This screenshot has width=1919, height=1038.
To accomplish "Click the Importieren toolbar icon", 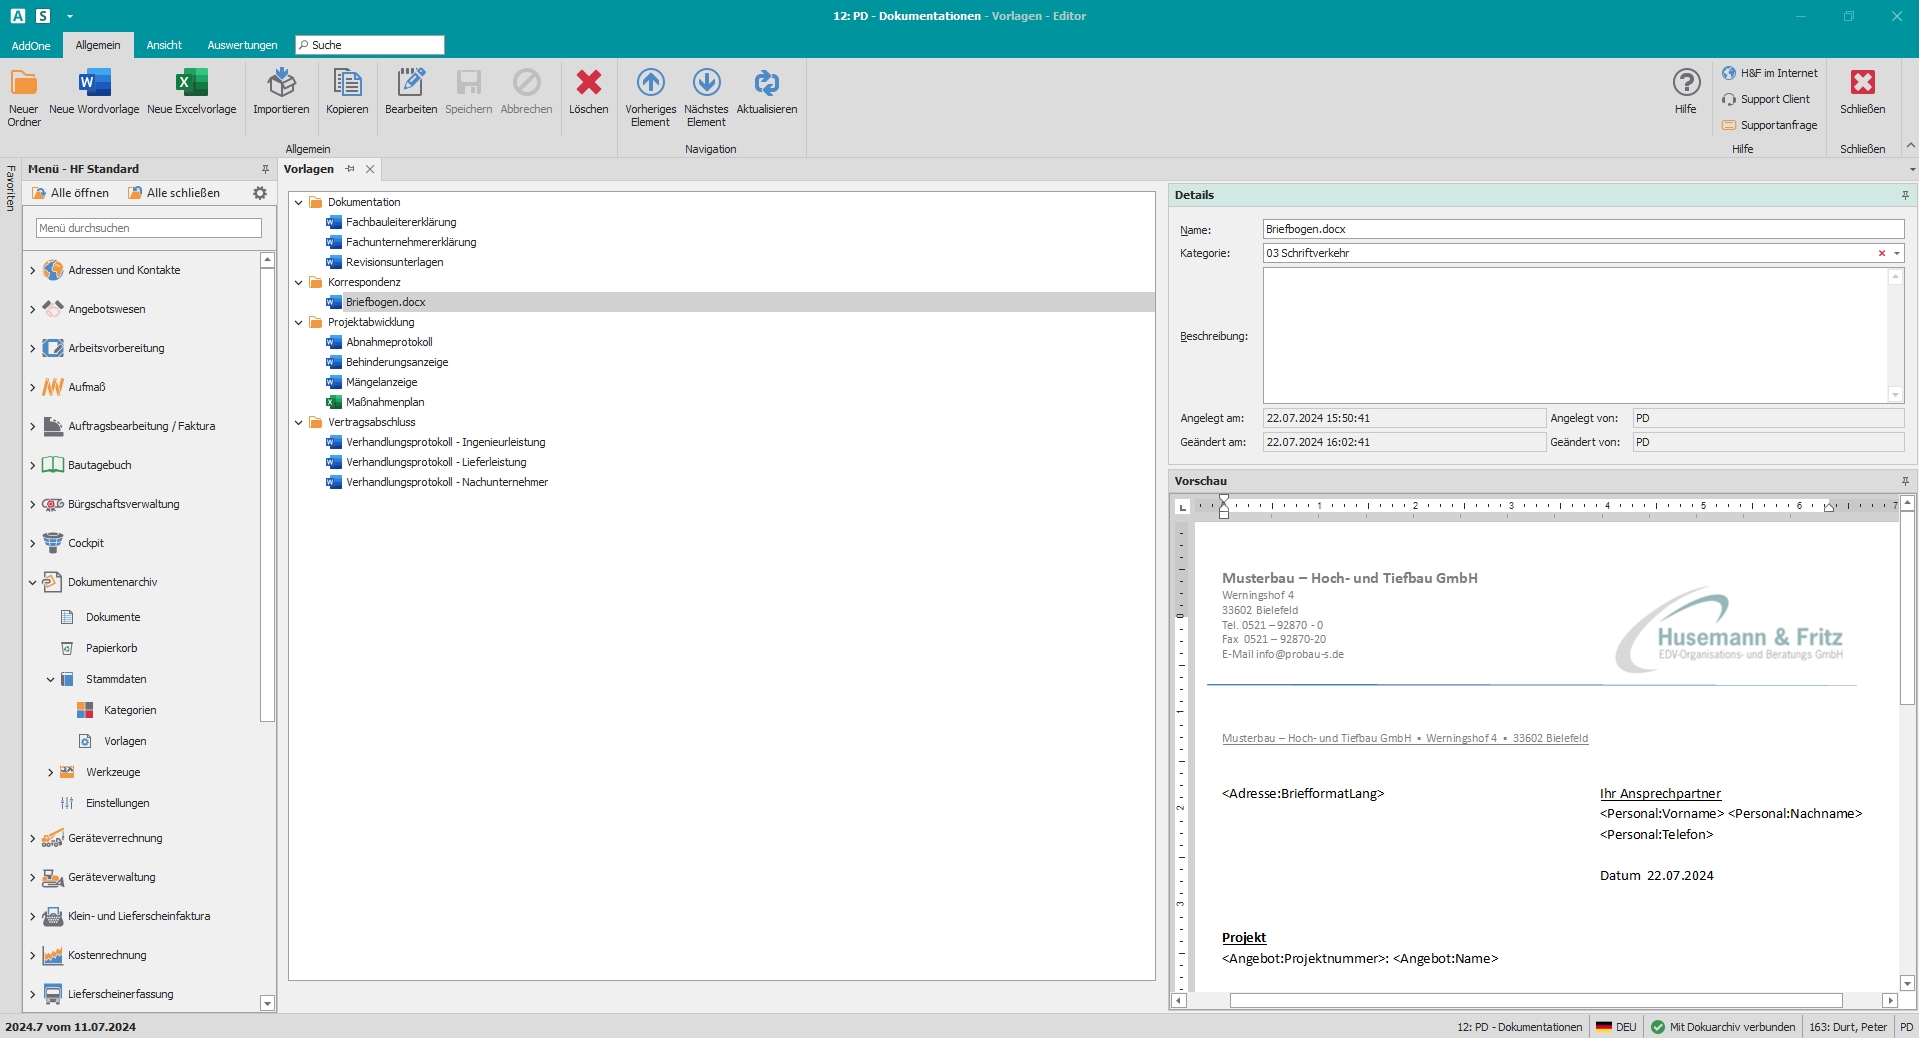I will click(x=281, y=83).
